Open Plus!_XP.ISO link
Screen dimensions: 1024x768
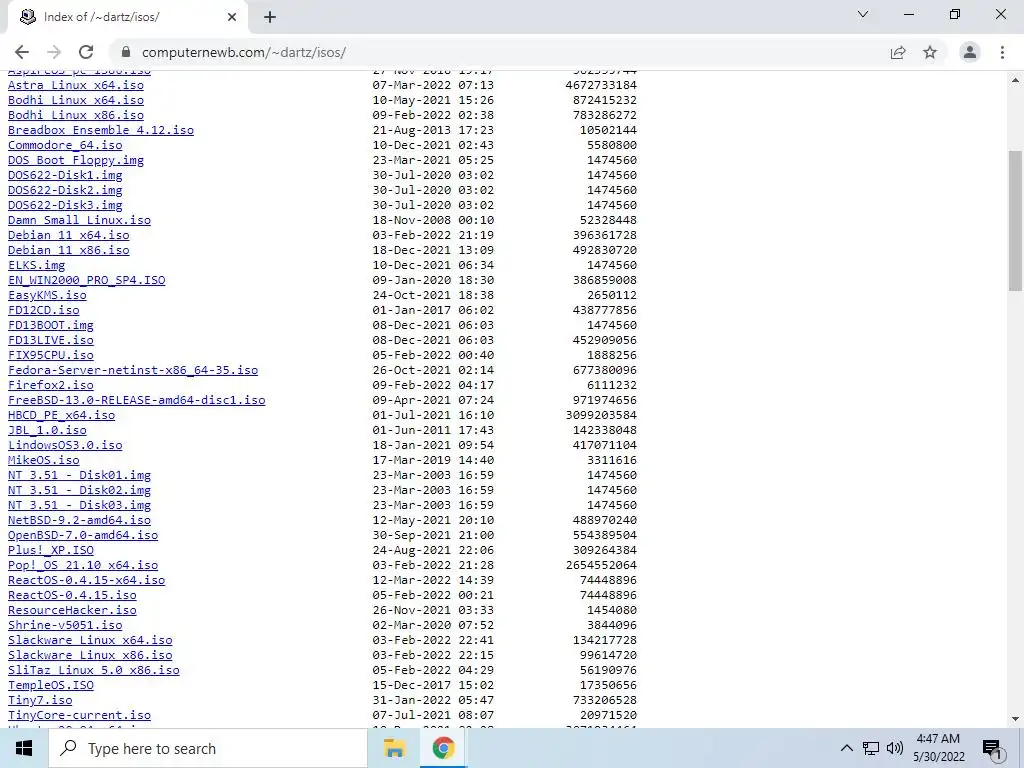tap(50, 551)
